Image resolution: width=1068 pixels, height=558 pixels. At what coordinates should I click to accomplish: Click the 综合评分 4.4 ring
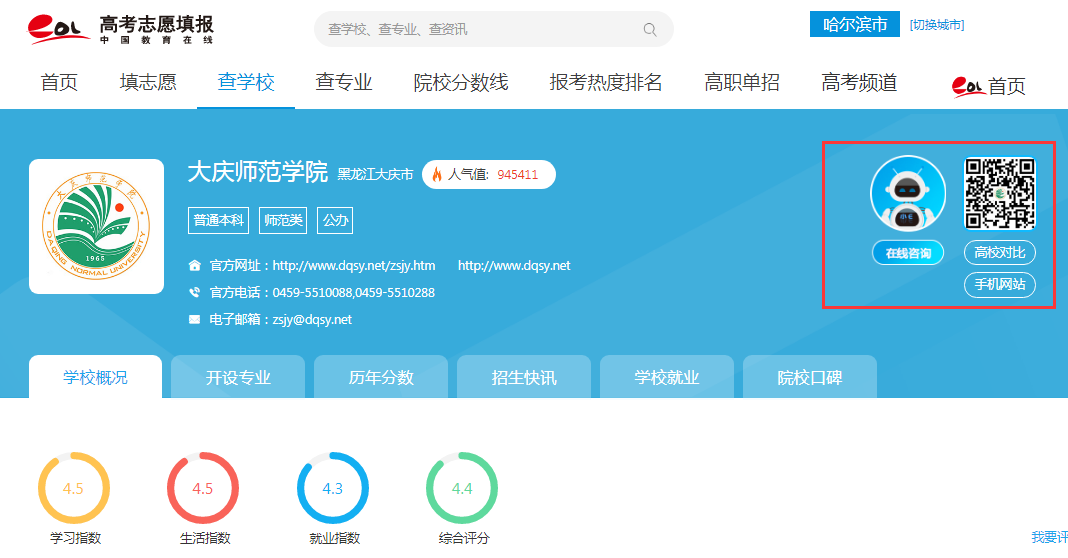pos(462,488)
